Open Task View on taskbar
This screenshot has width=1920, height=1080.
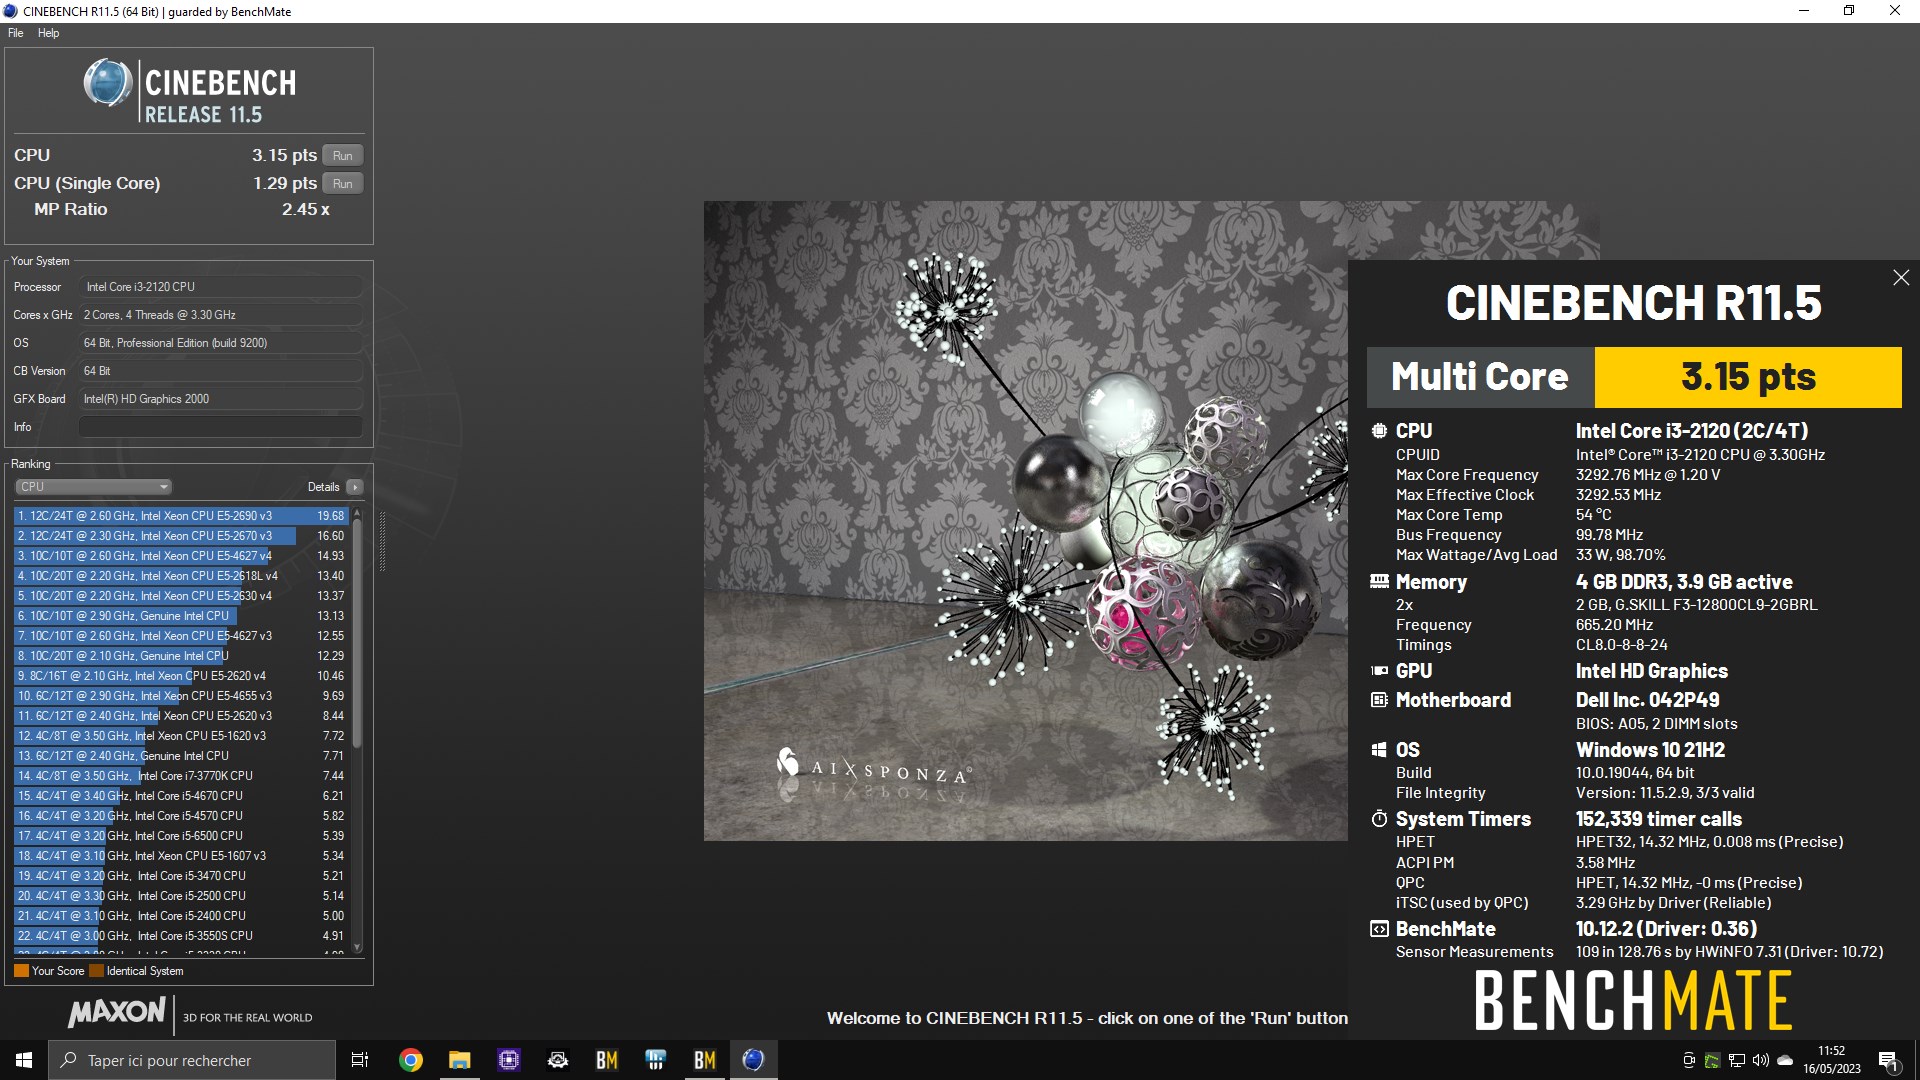[x=360, y=1060]
